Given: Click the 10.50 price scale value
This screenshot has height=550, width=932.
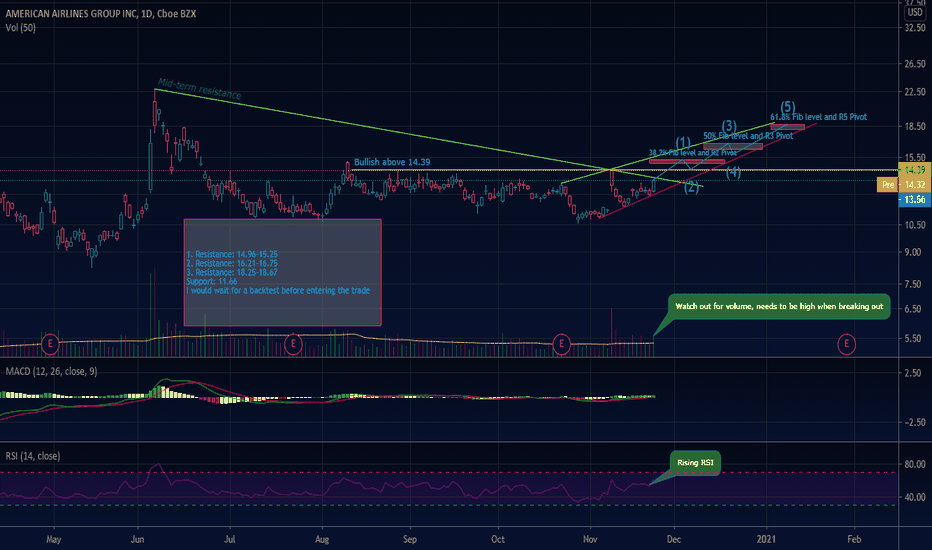Looking at the screenshot, I should click(915, 225).
